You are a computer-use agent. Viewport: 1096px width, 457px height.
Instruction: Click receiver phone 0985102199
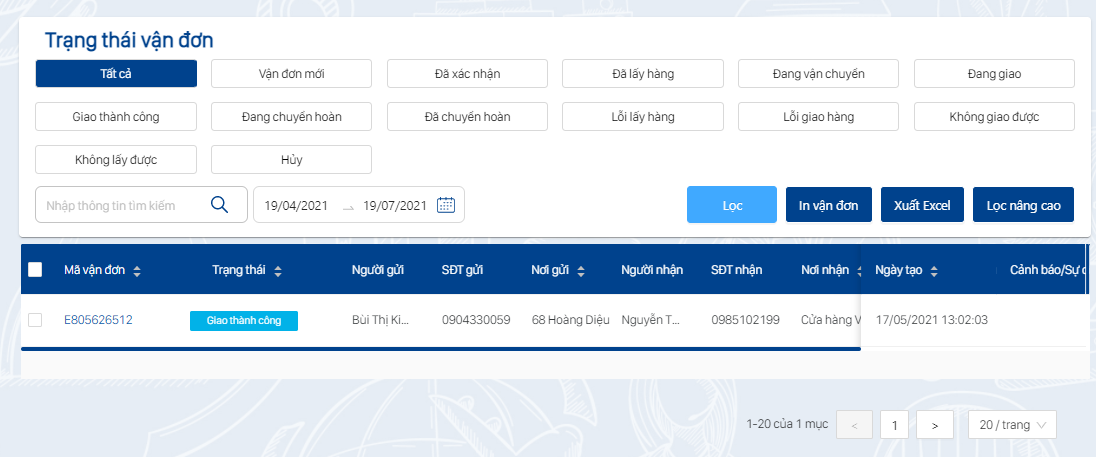click(x=745, y=320)
